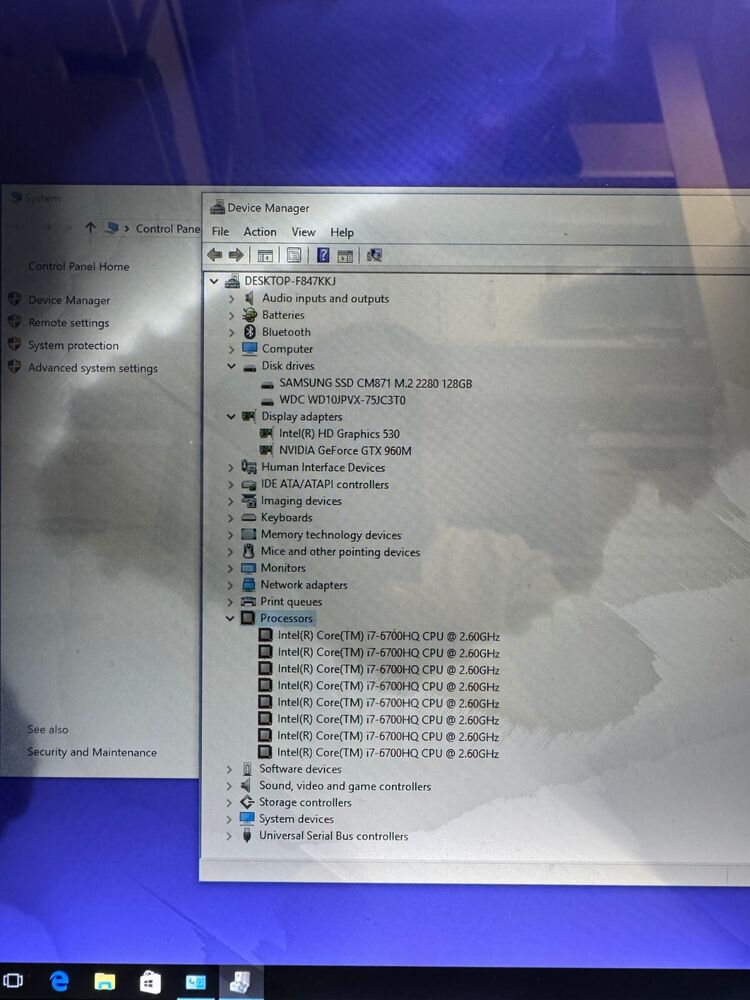Select WDC WD10JPVX-75JC3T0 drive
This screenshot has width=750, height=1000.
pyautogui.click(x=342, y=400)
